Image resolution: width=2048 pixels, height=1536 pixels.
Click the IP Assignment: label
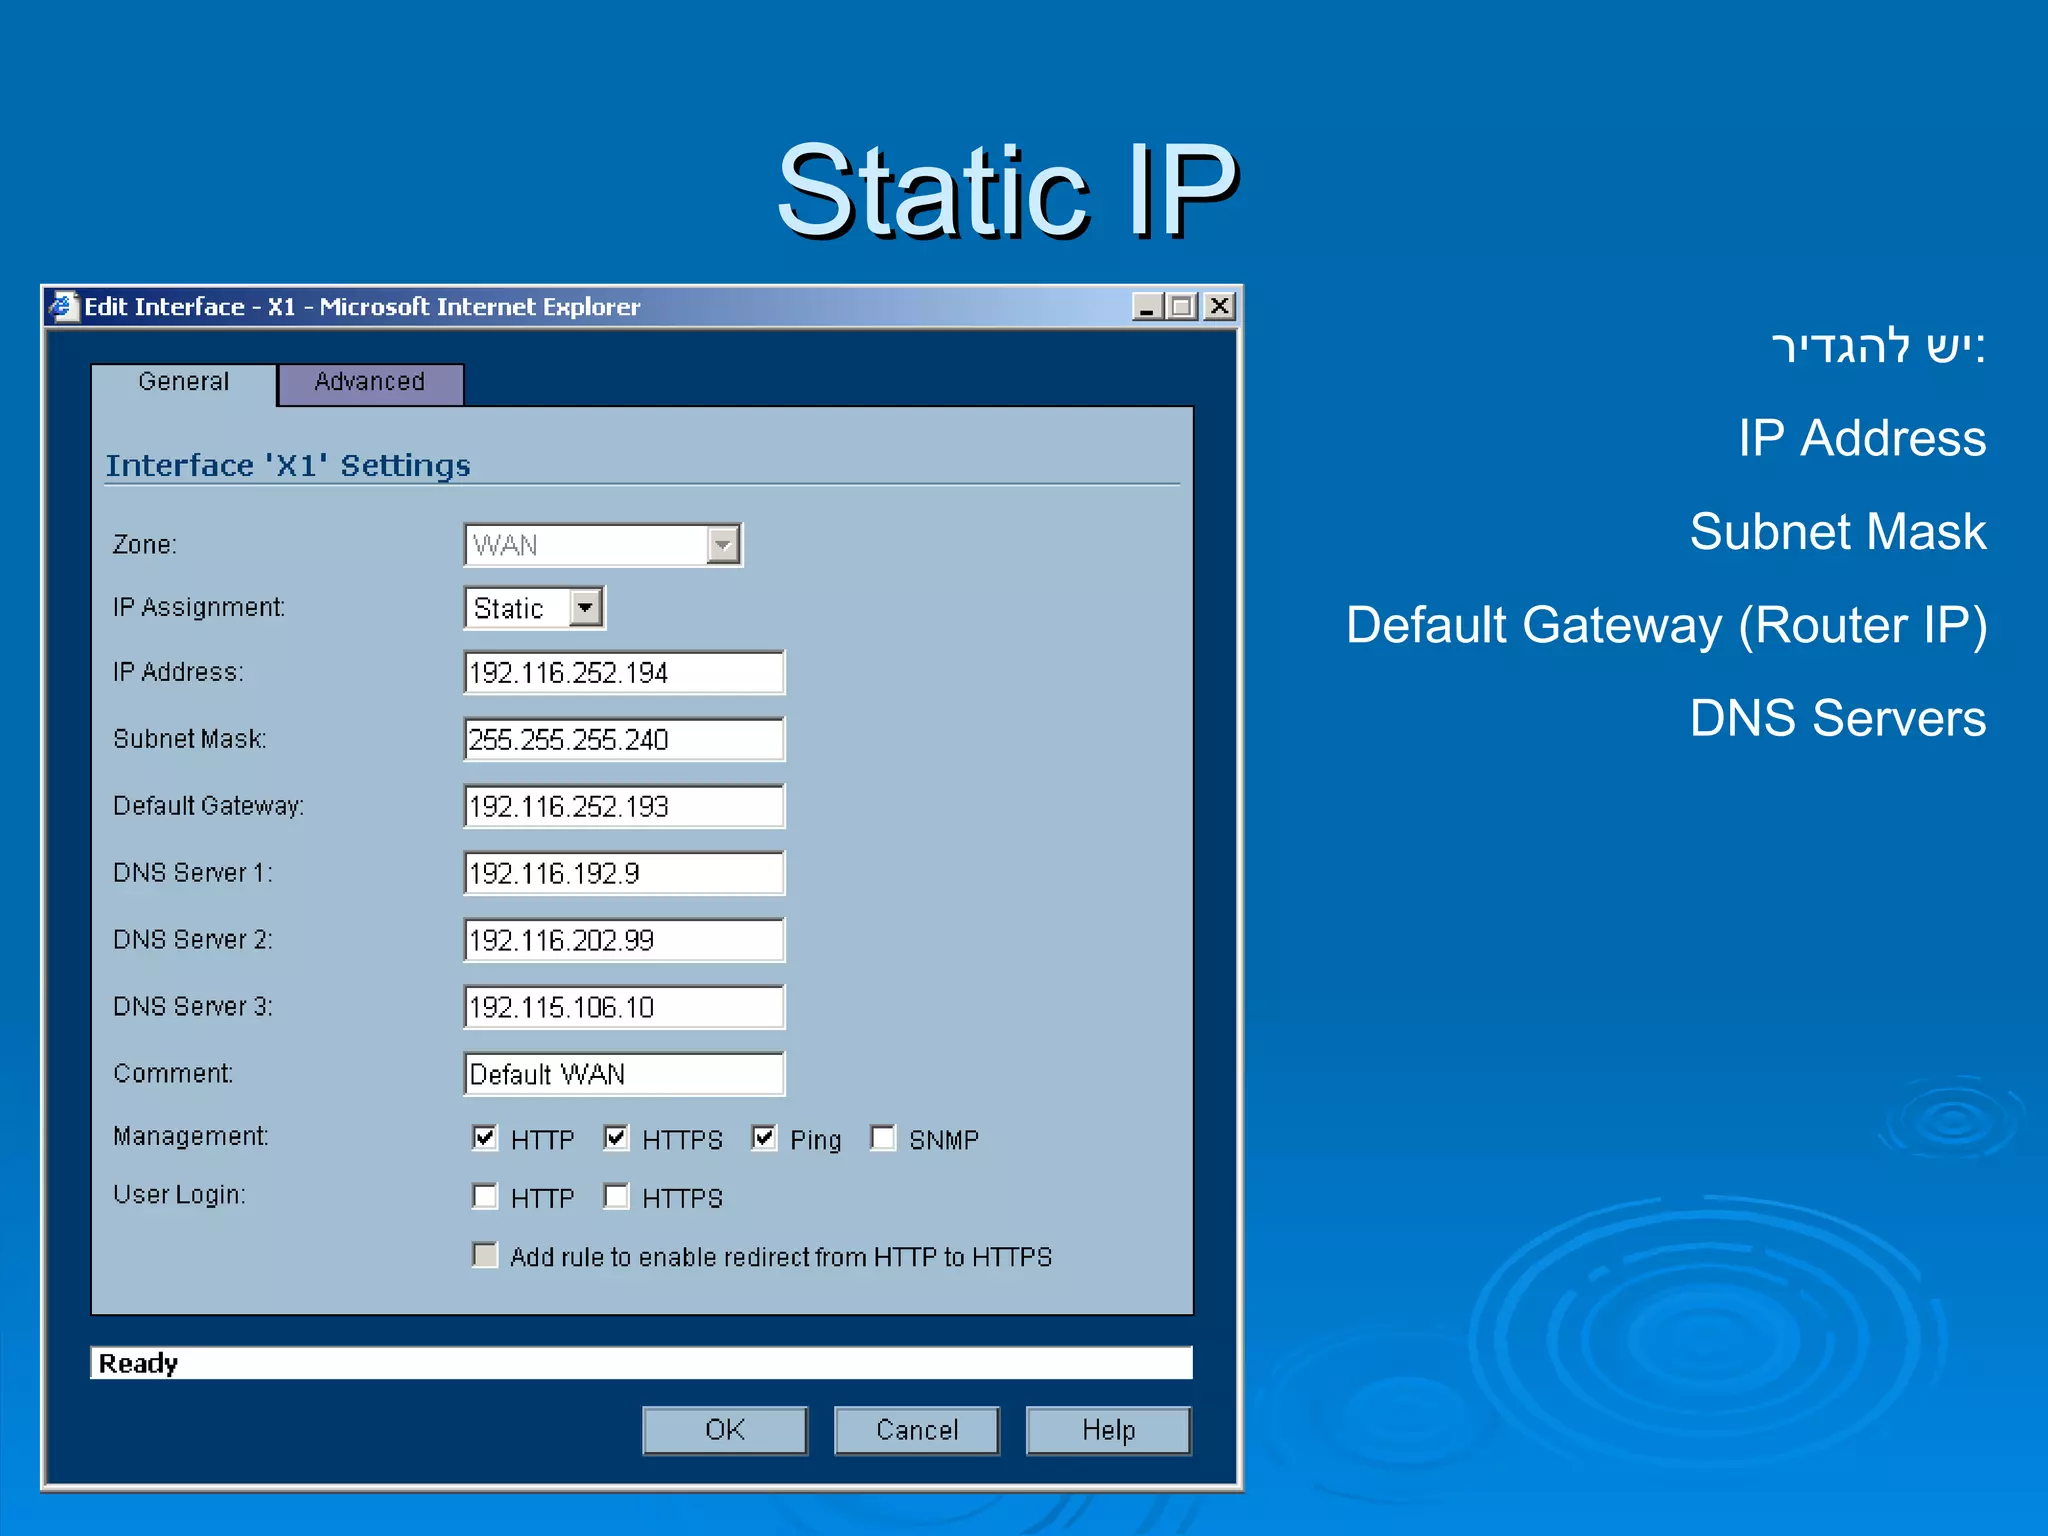[x=199, y=608]
